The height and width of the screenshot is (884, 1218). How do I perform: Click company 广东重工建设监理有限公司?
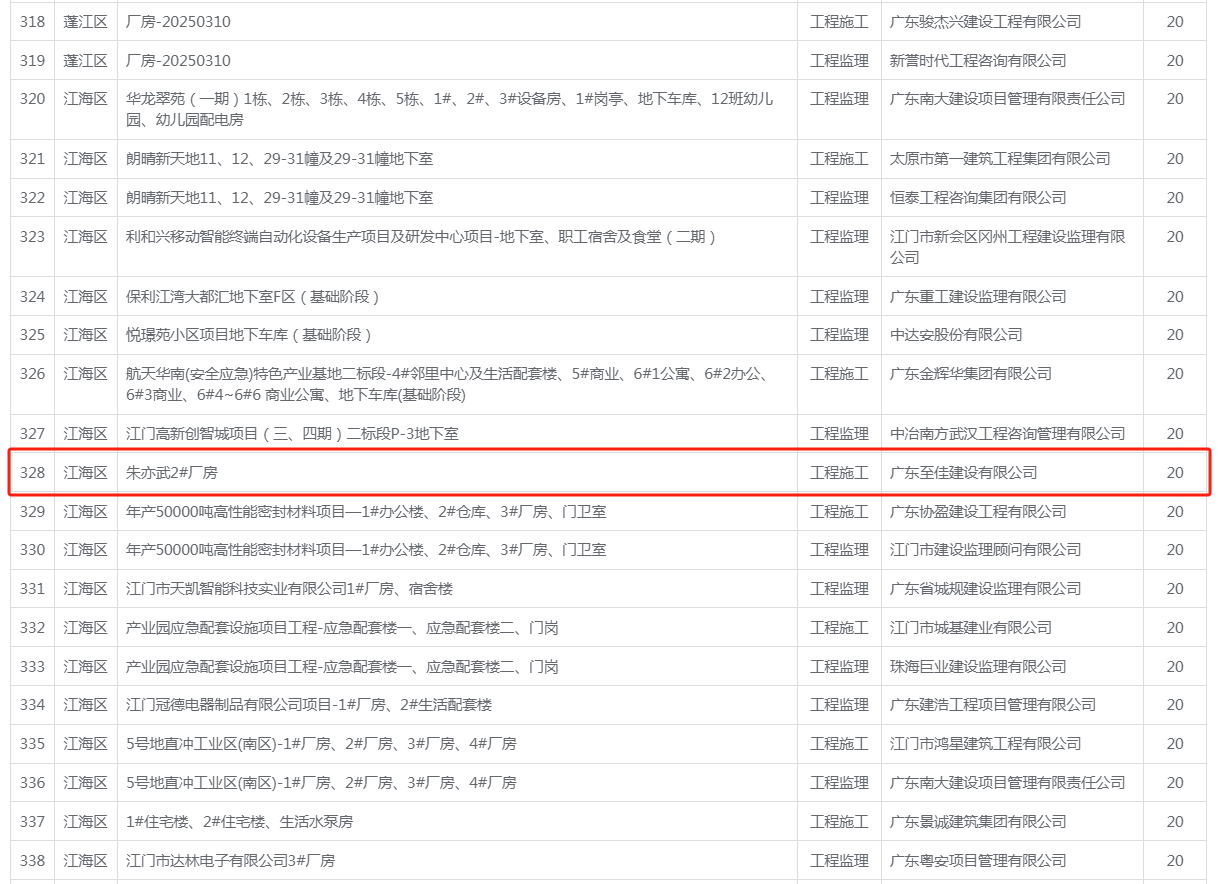point(978,296)
